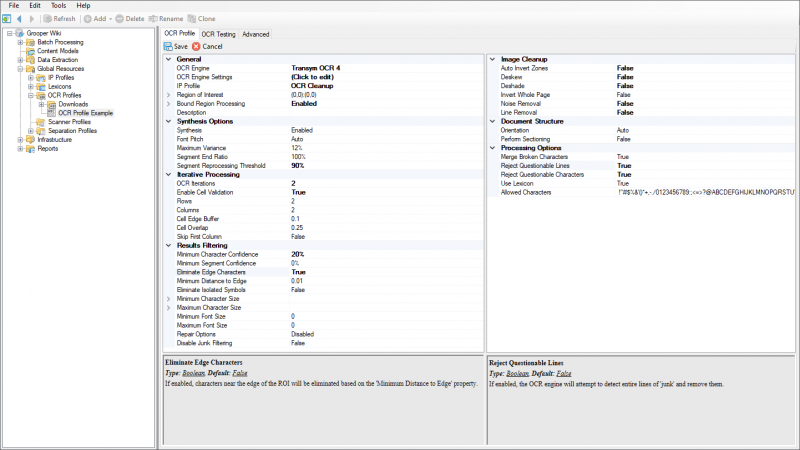Click the Deskew False value
This screenshot has height=450, width=800.
pyautogui.click(x=625, y=76)
